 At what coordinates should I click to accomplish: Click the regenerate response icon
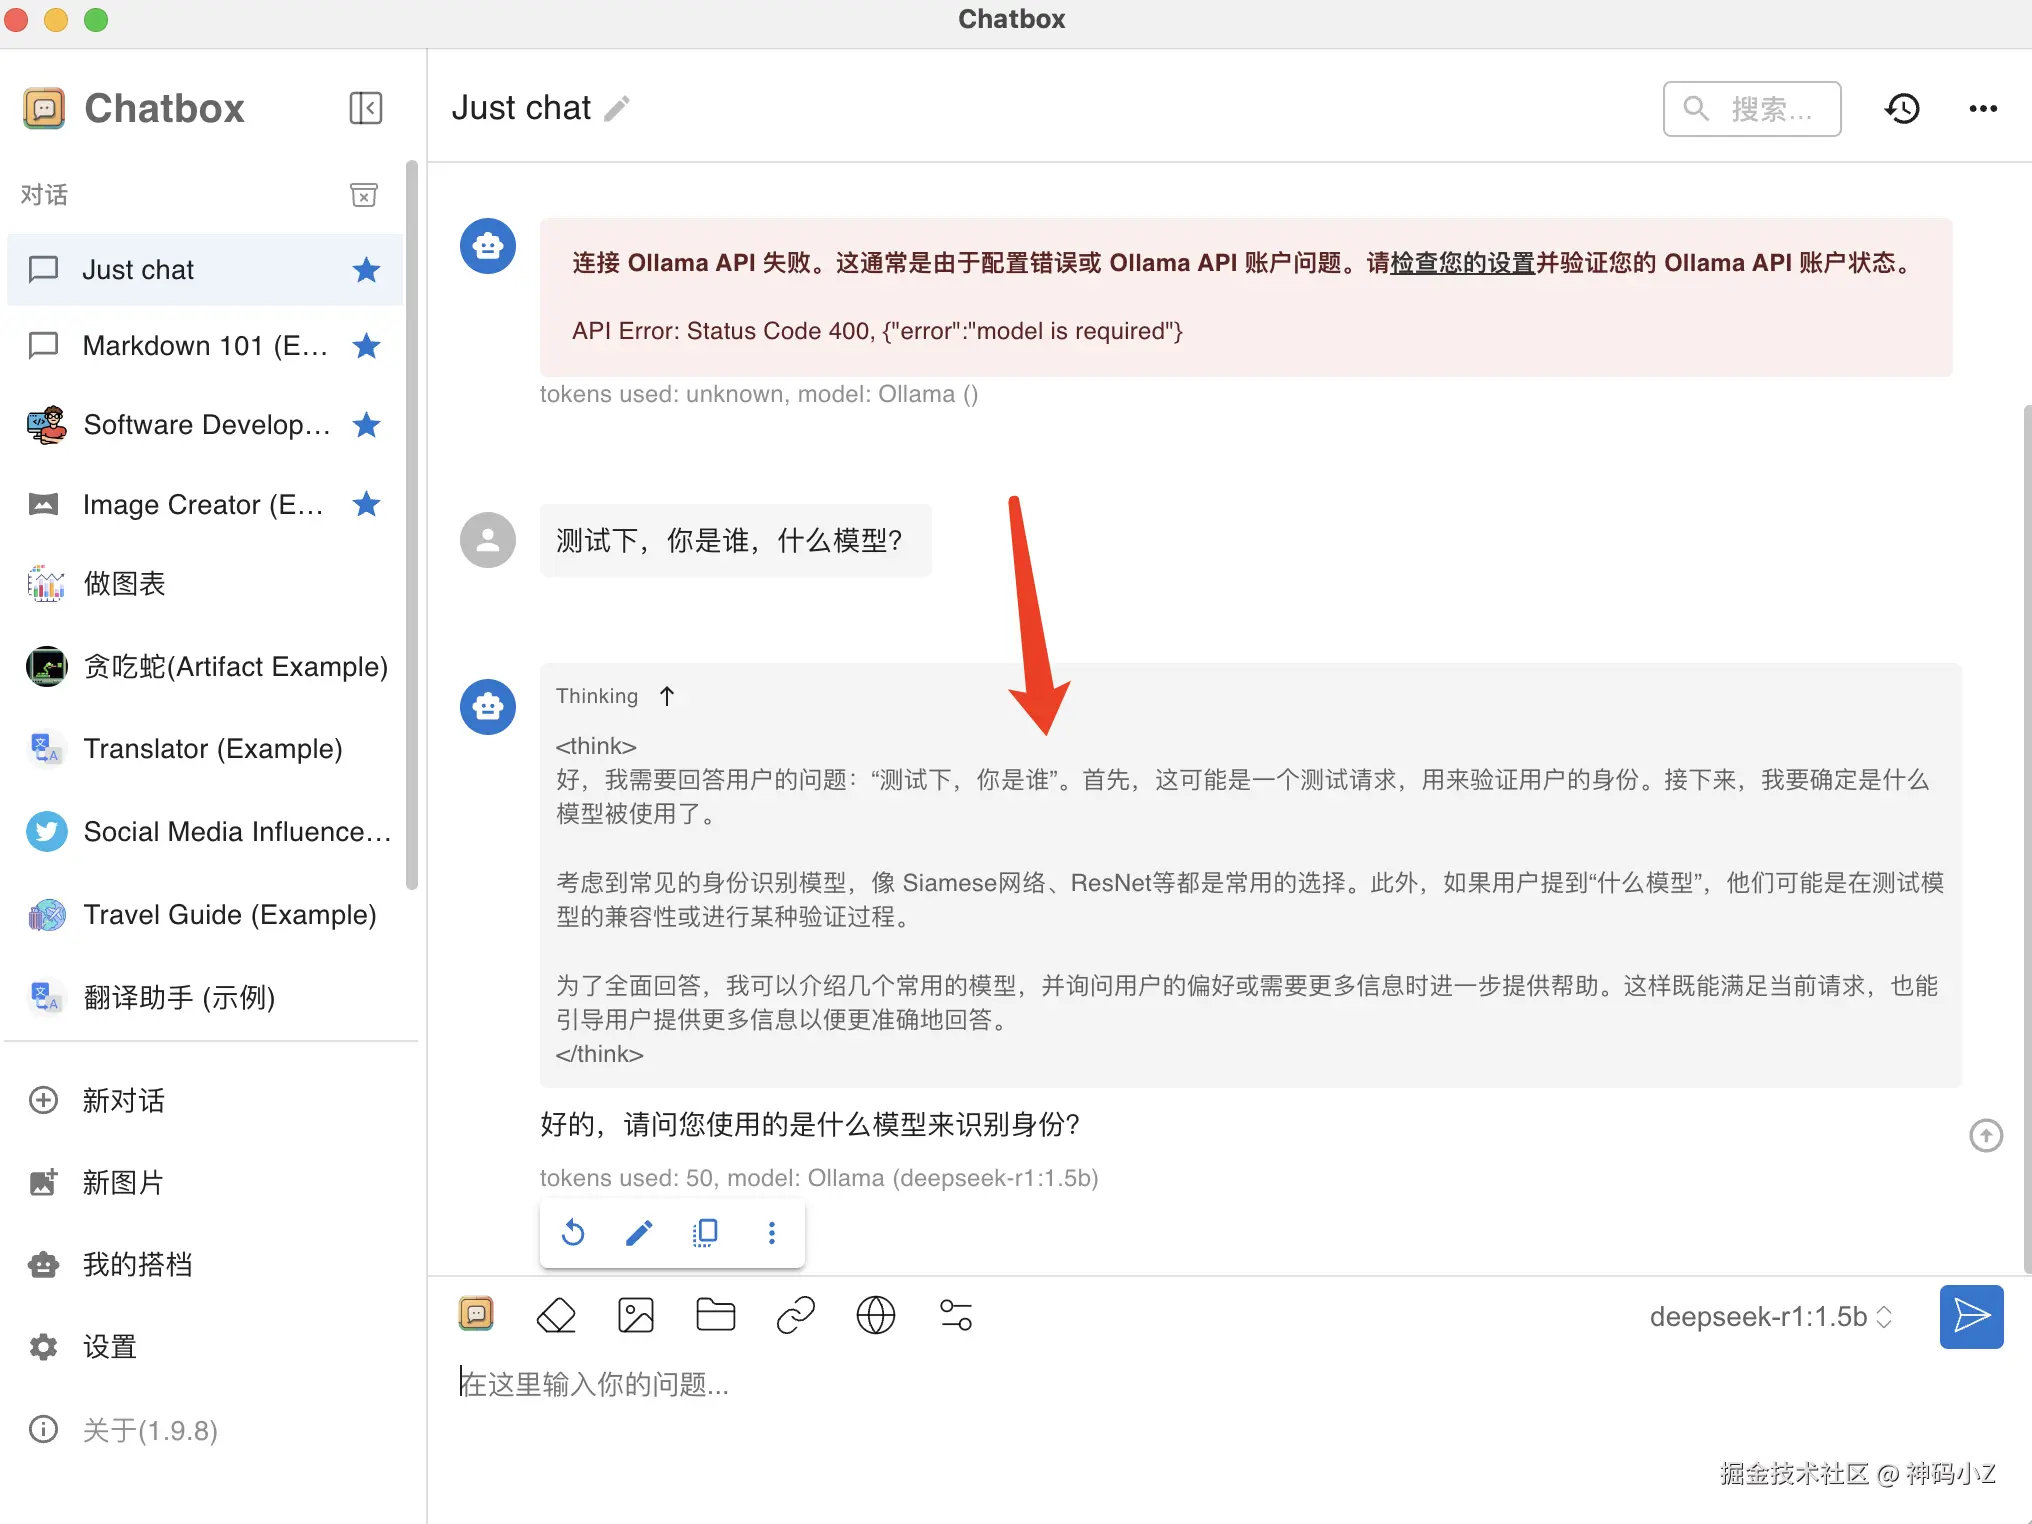point(573,1233)
